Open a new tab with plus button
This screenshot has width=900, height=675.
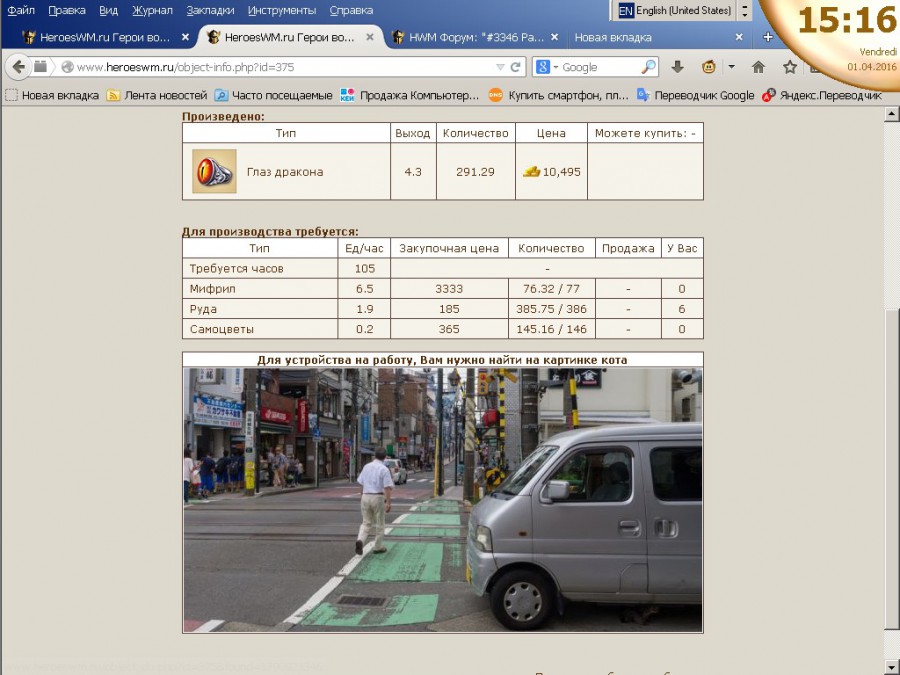click(768, 37)
